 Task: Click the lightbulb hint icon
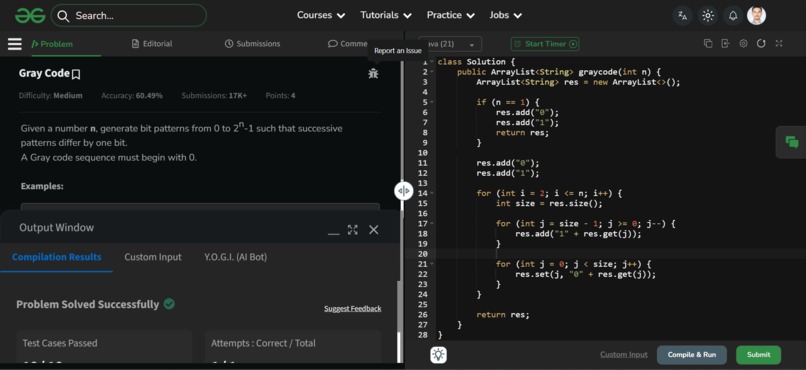438,355
